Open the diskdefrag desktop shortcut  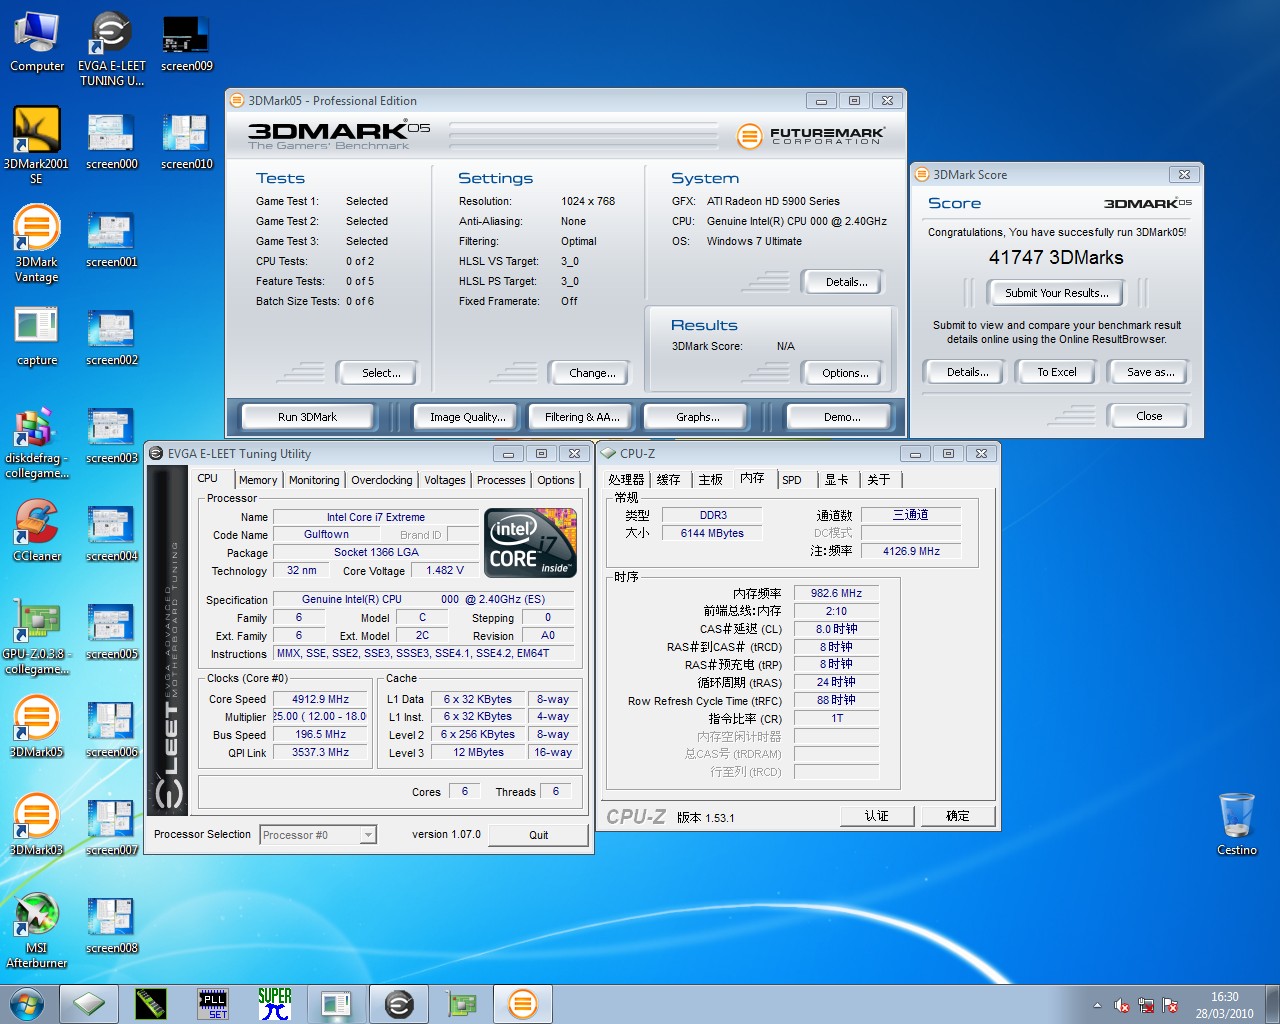36,442
